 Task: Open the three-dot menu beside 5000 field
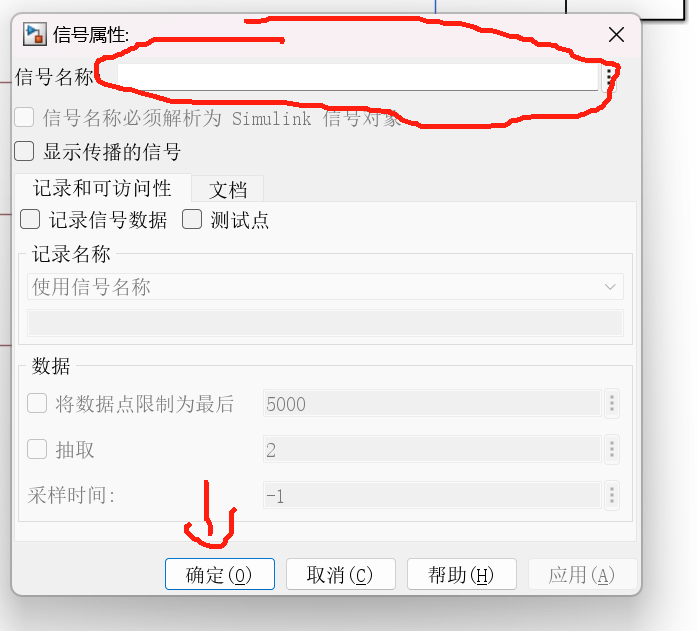point(612,403)
